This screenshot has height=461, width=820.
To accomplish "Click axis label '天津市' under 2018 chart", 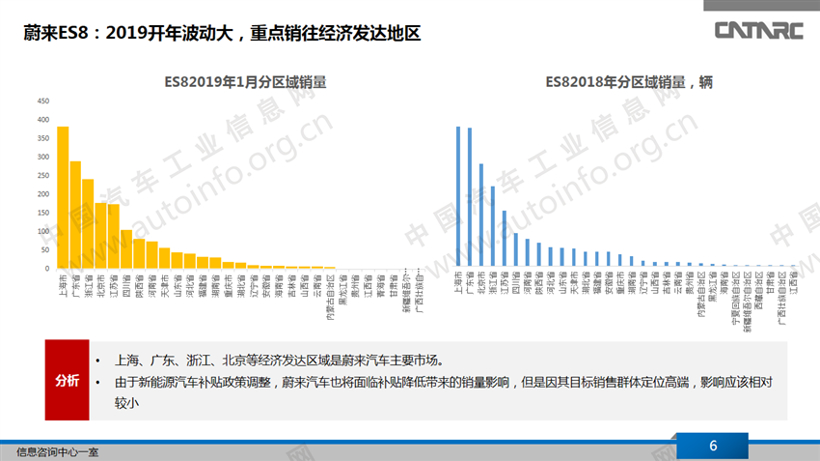I will pyautogui.click(x=574, y=283).
